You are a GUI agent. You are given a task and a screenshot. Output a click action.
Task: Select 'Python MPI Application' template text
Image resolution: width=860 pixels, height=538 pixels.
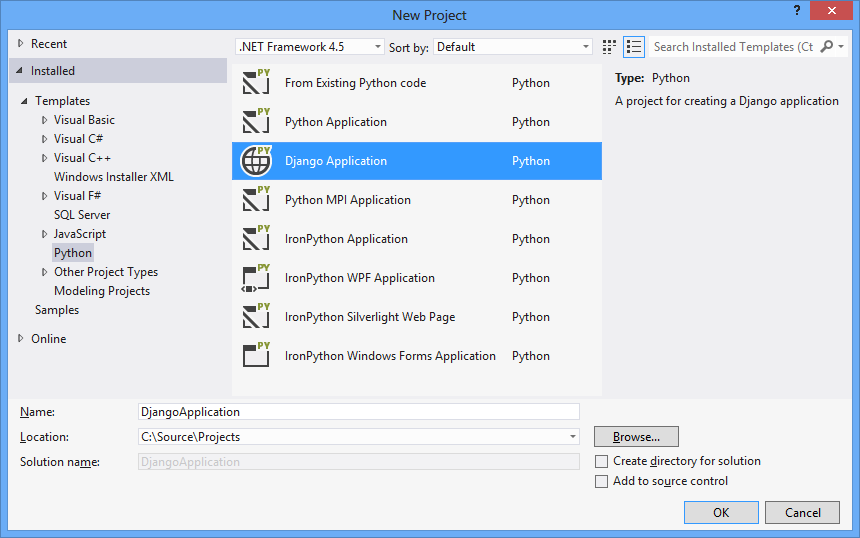tap(348, 200)
